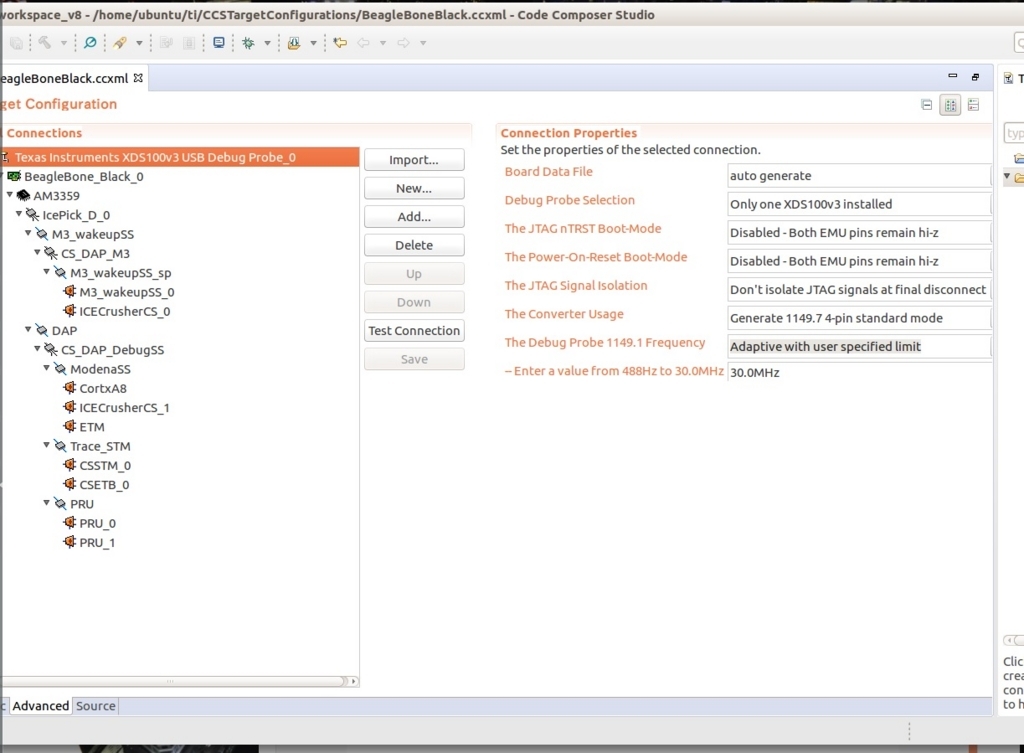Click the grayed save disk toolbar icon
This screenshot has height=753, width=1024.
click(16, 43)
